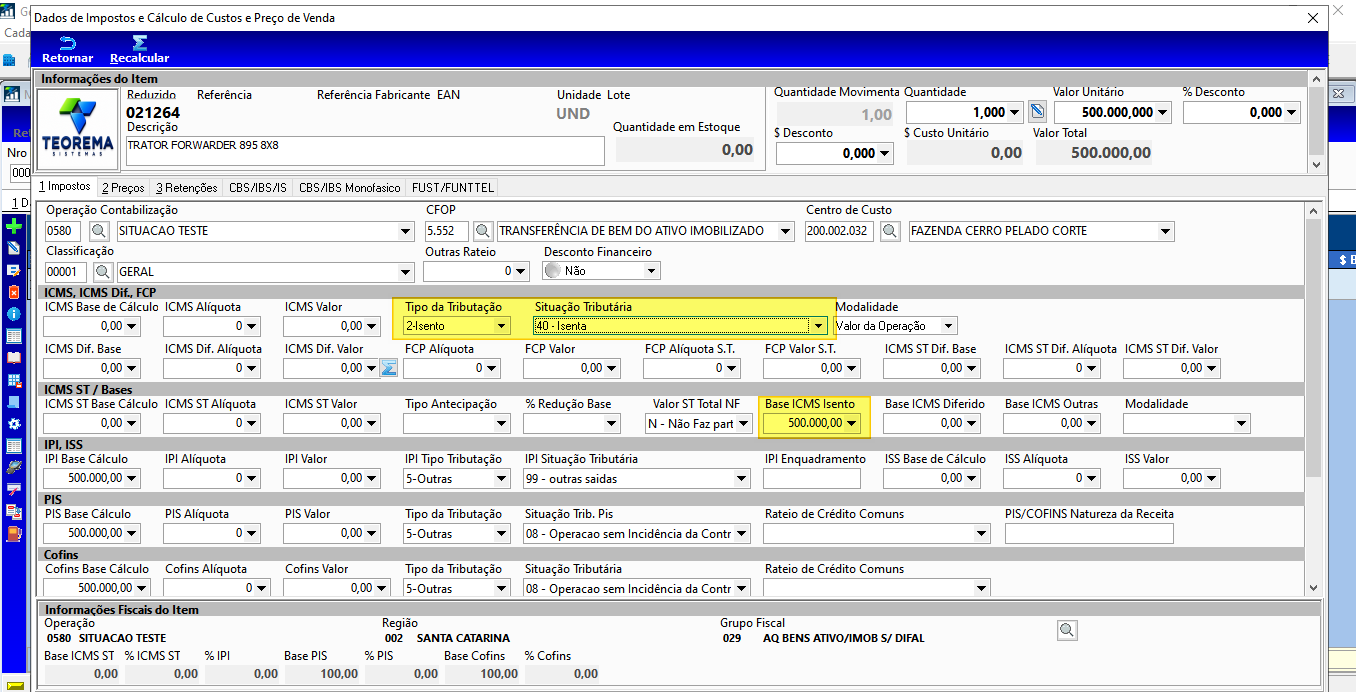
Task: Expand the Desconto Financeiro dropdown
Action: [x=652, y=271]
